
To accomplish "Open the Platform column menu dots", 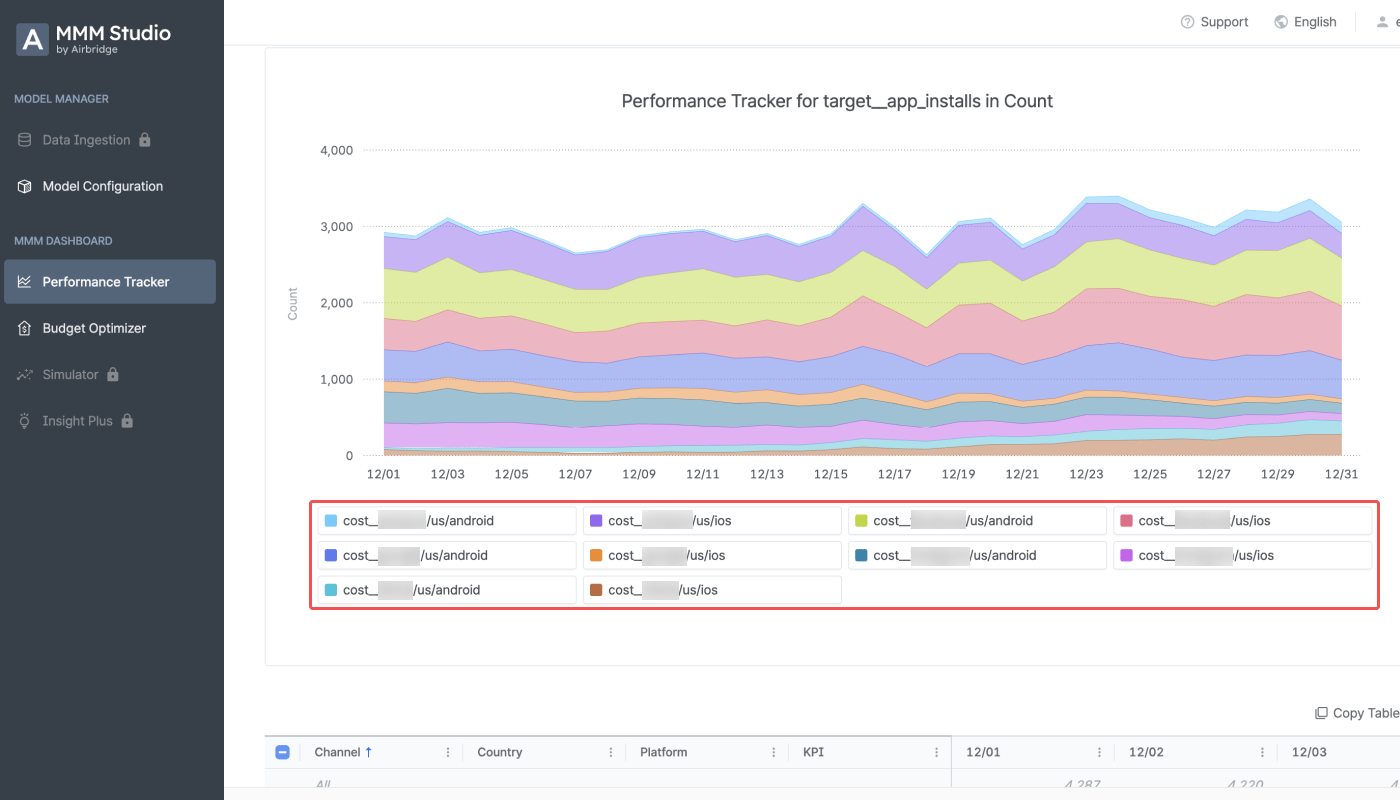I will [774, 752].
